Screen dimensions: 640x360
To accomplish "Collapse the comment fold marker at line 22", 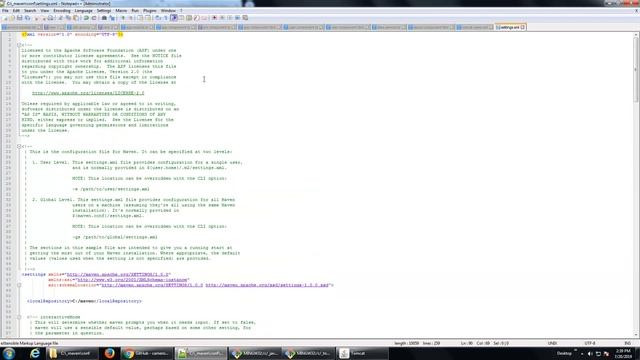I will point(19,146).
